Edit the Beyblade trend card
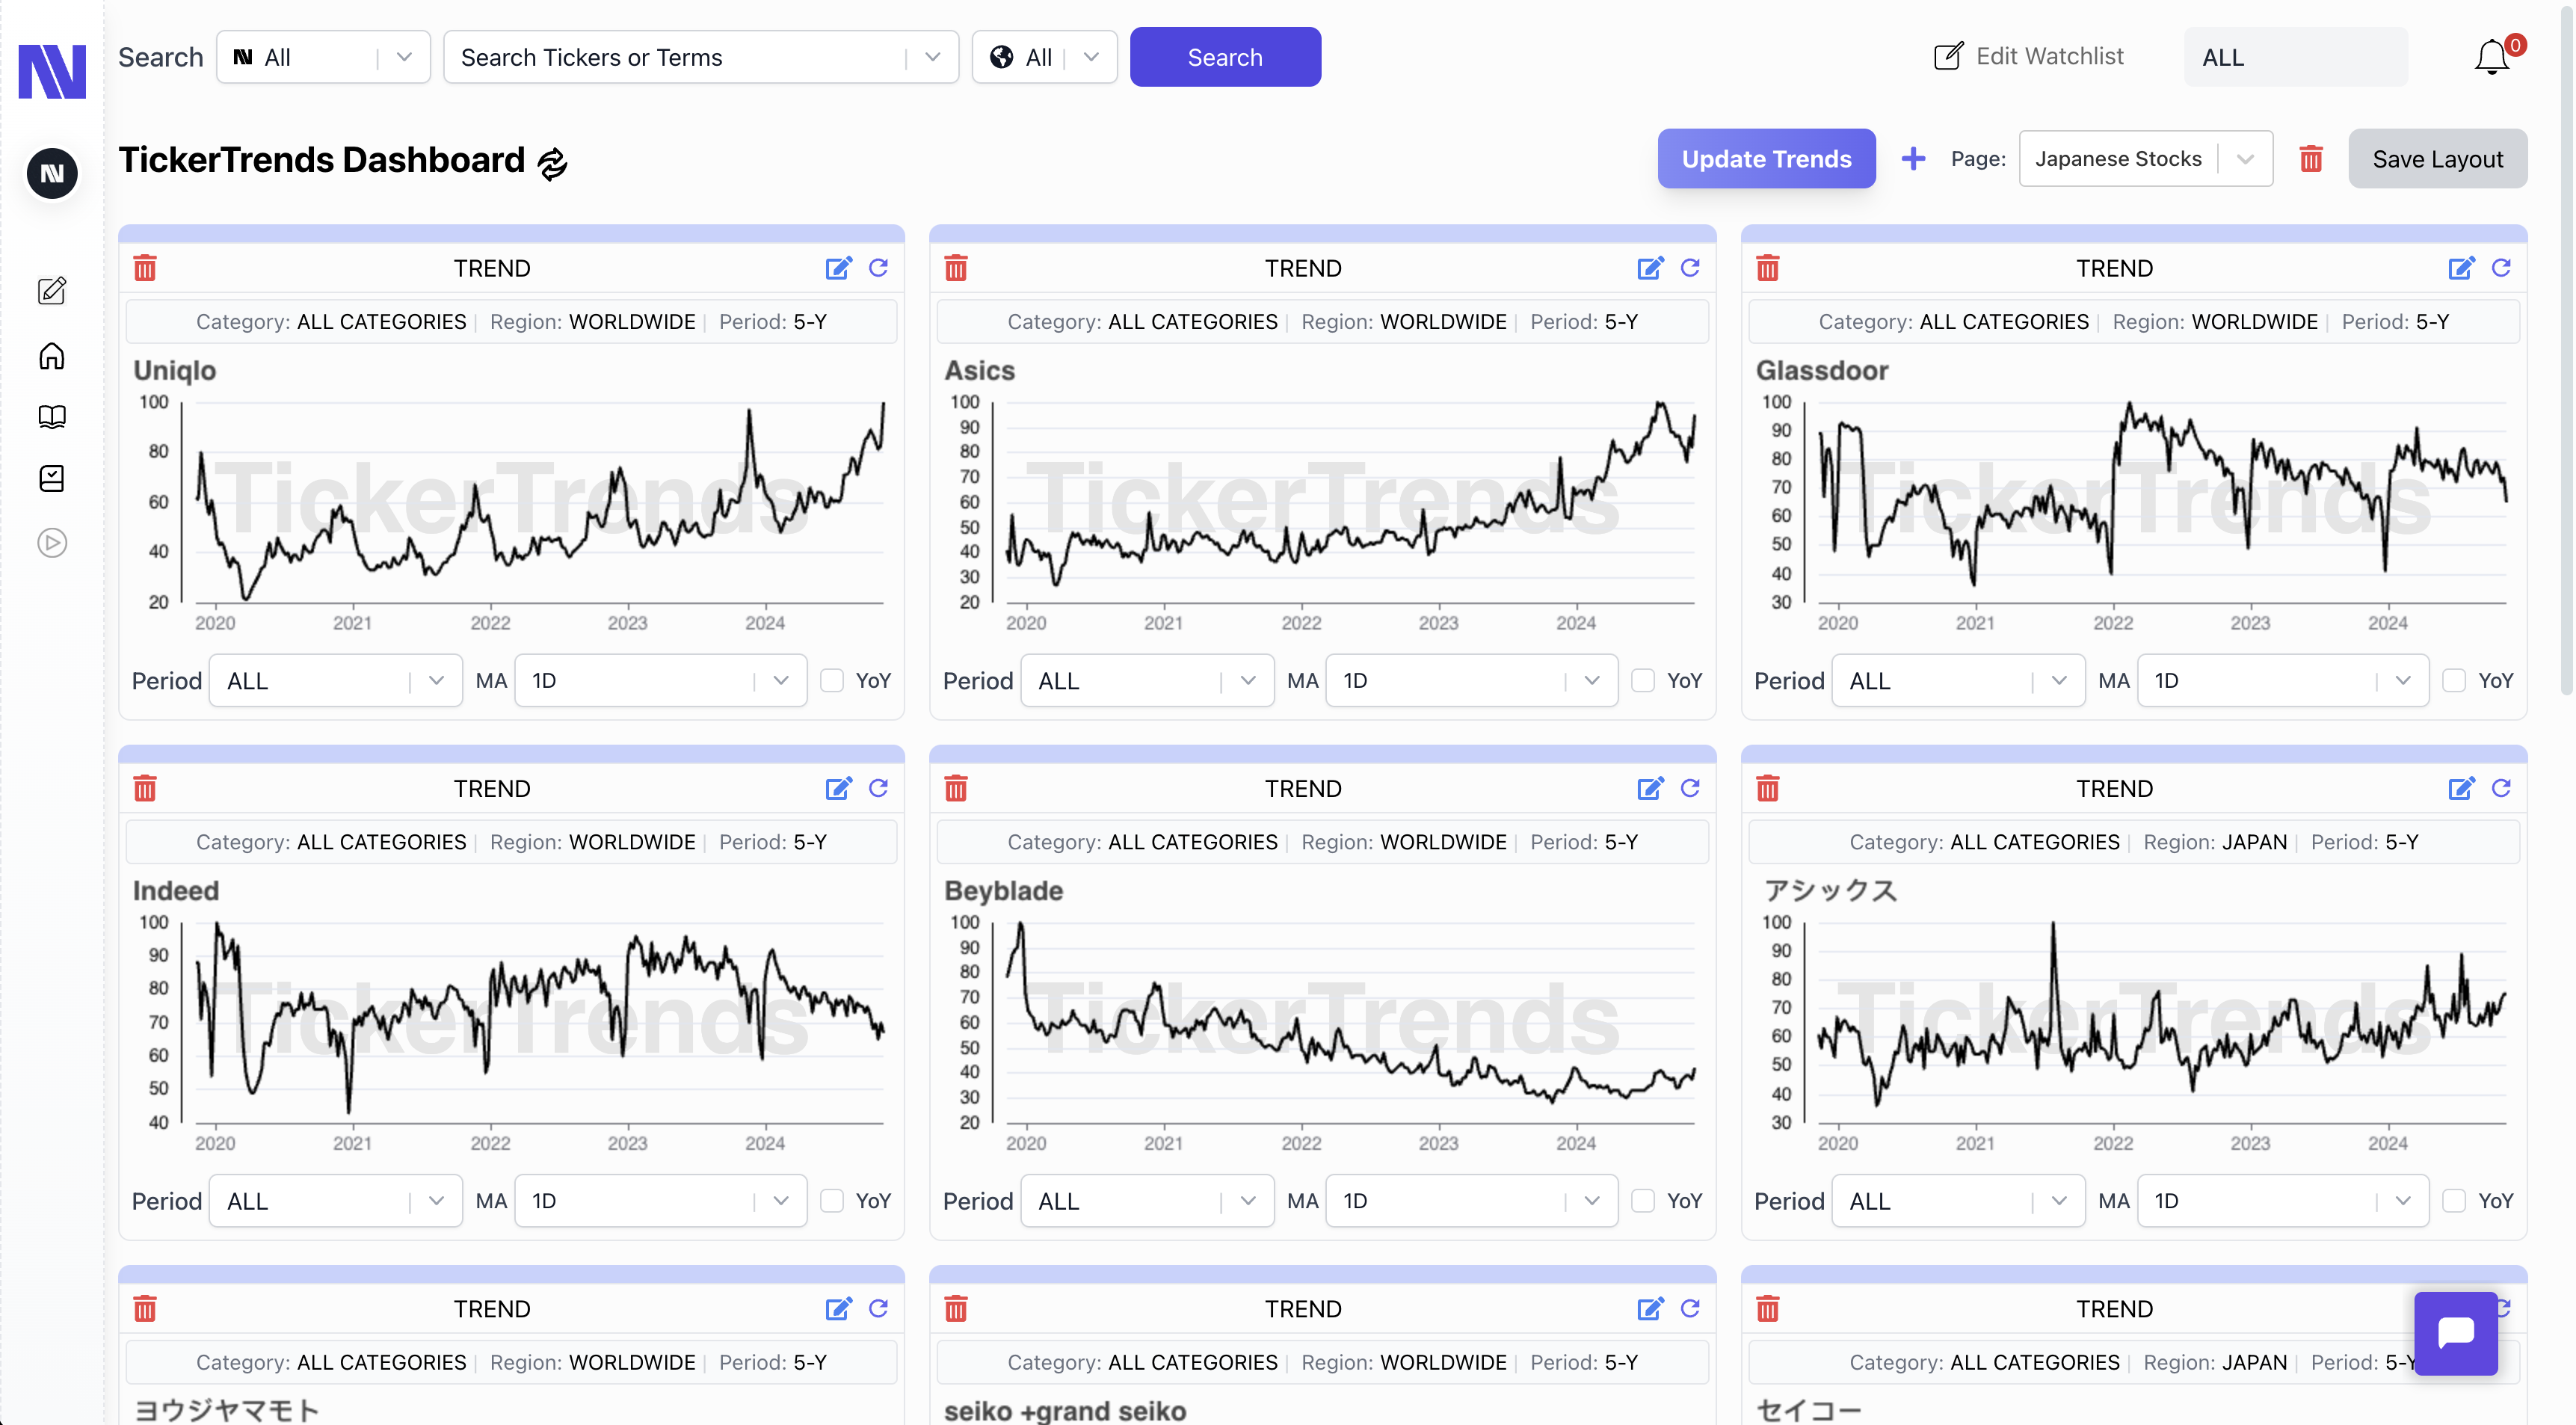2576x1425 pixels. coord(1650,788)
